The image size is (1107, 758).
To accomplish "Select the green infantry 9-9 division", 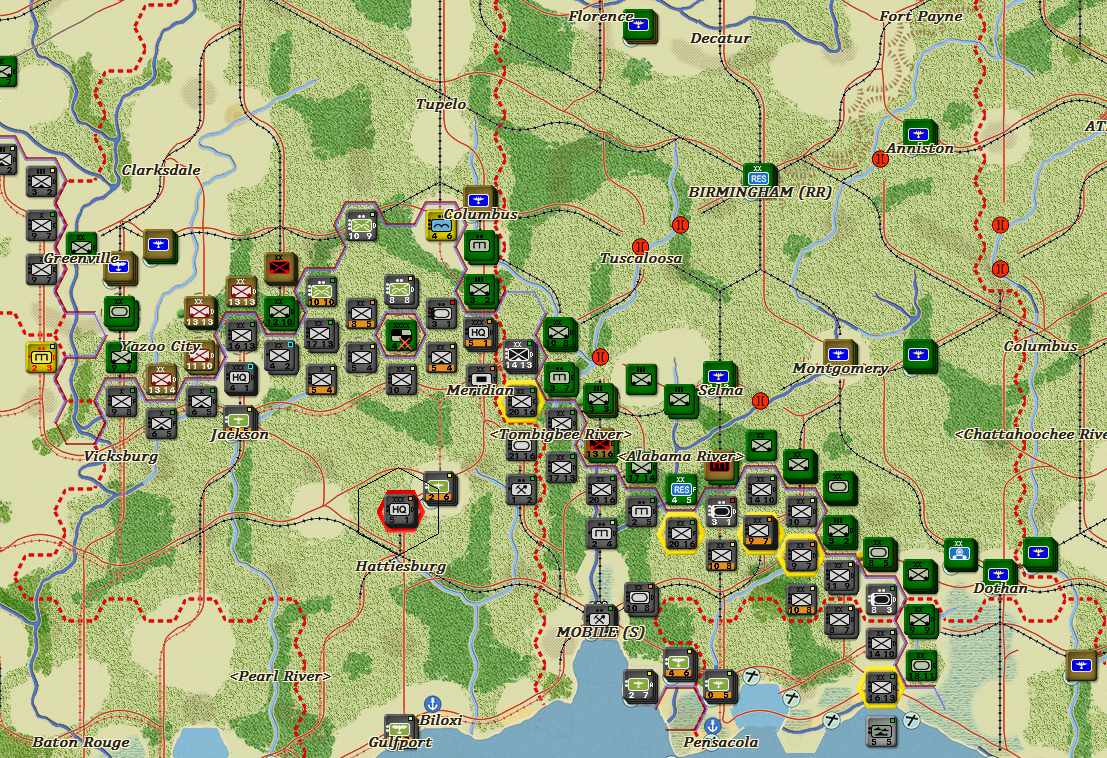I will click(921, 620).
